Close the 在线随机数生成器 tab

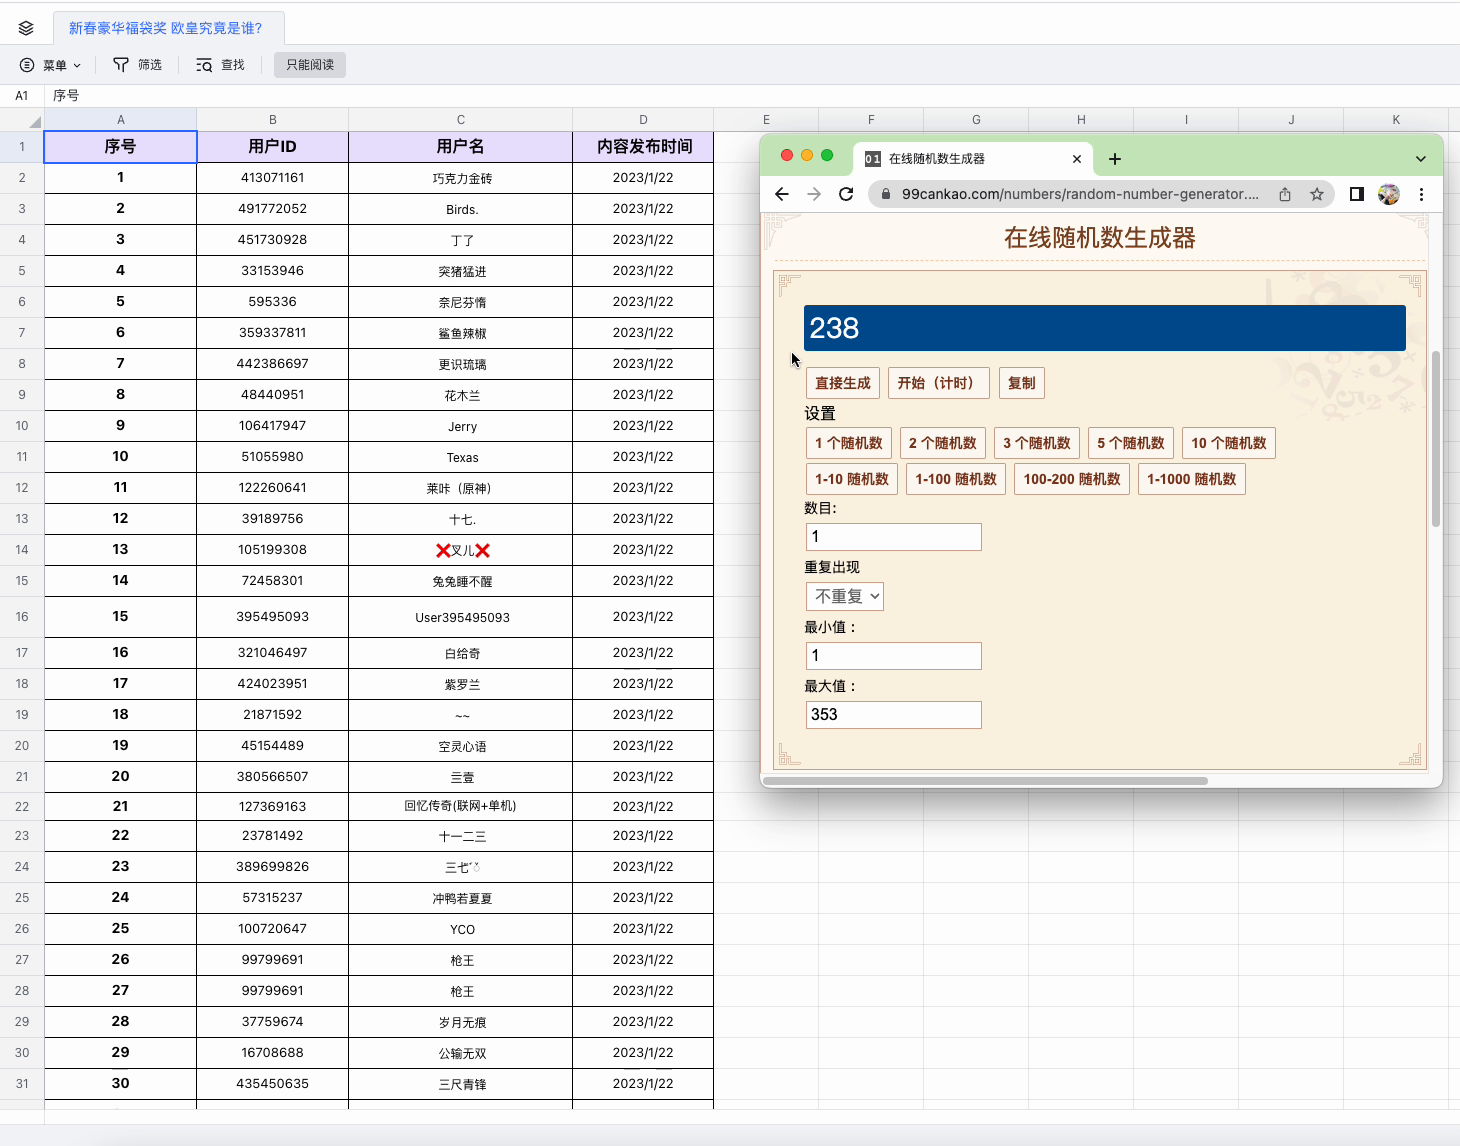point(1077,159)
